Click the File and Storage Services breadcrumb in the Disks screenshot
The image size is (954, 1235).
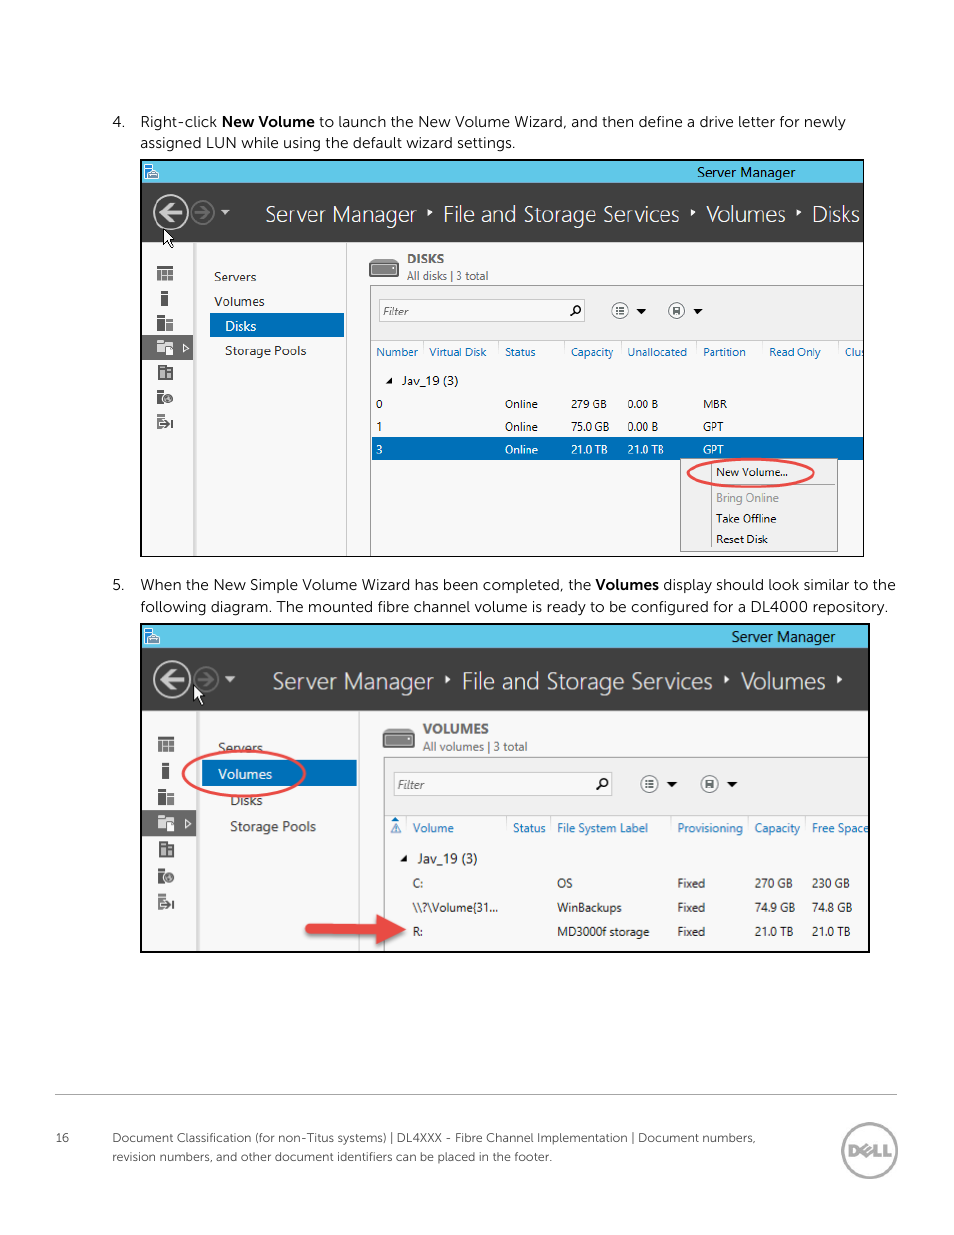click(561, 214)
